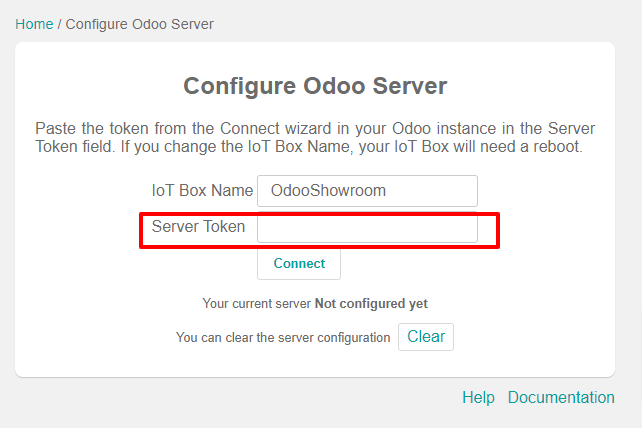
Task: Focus the IoT Box Name input field
Action: [x=367, y=191]
